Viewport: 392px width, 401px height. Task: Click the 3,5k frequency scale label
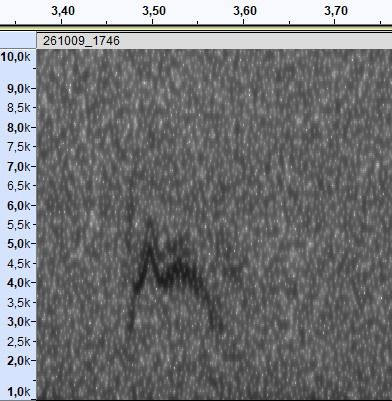click(19, 302)
